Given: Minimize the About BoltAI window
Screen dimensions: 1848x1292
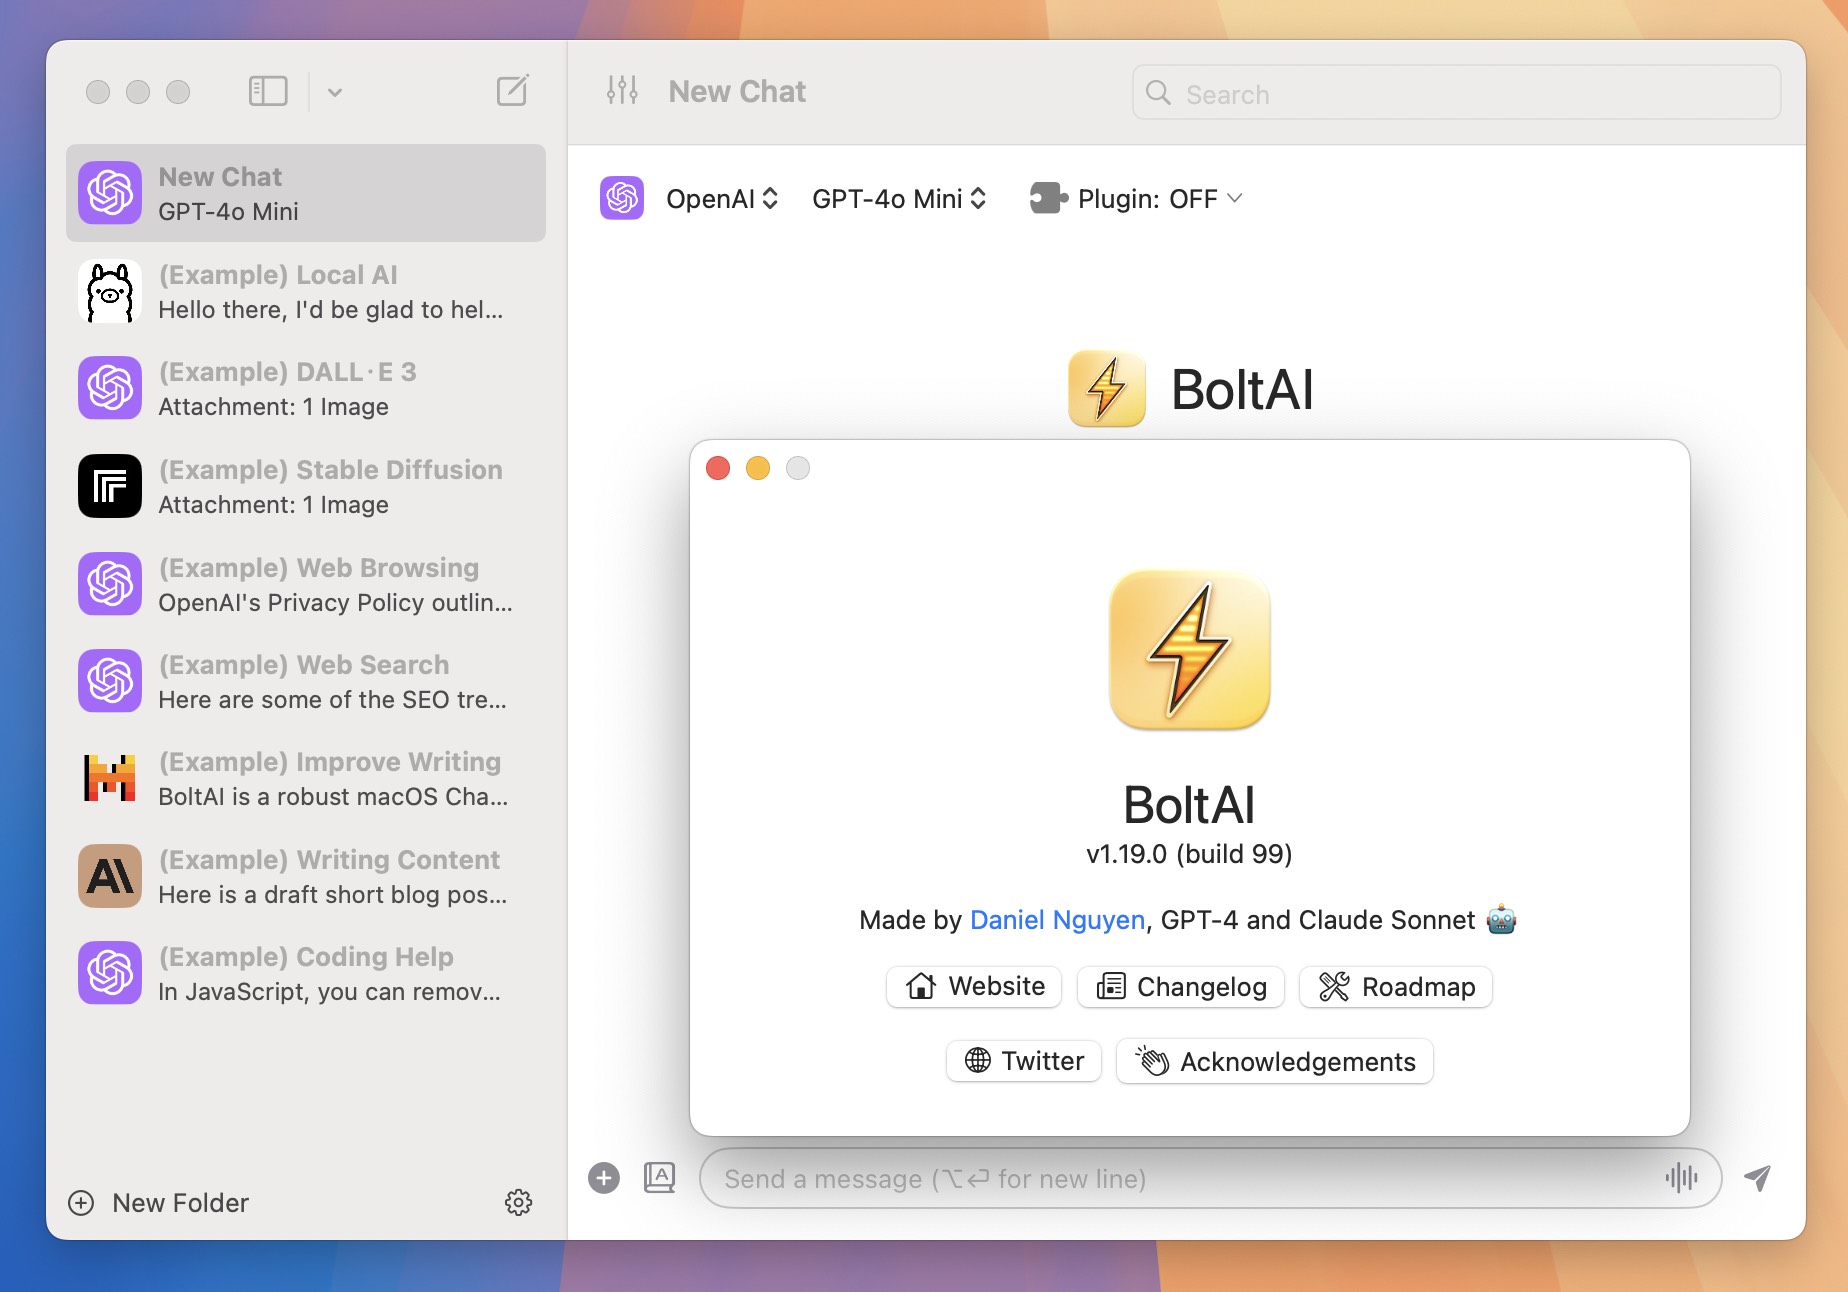Looking at the screenshot, I should click(x=758, y=468).
